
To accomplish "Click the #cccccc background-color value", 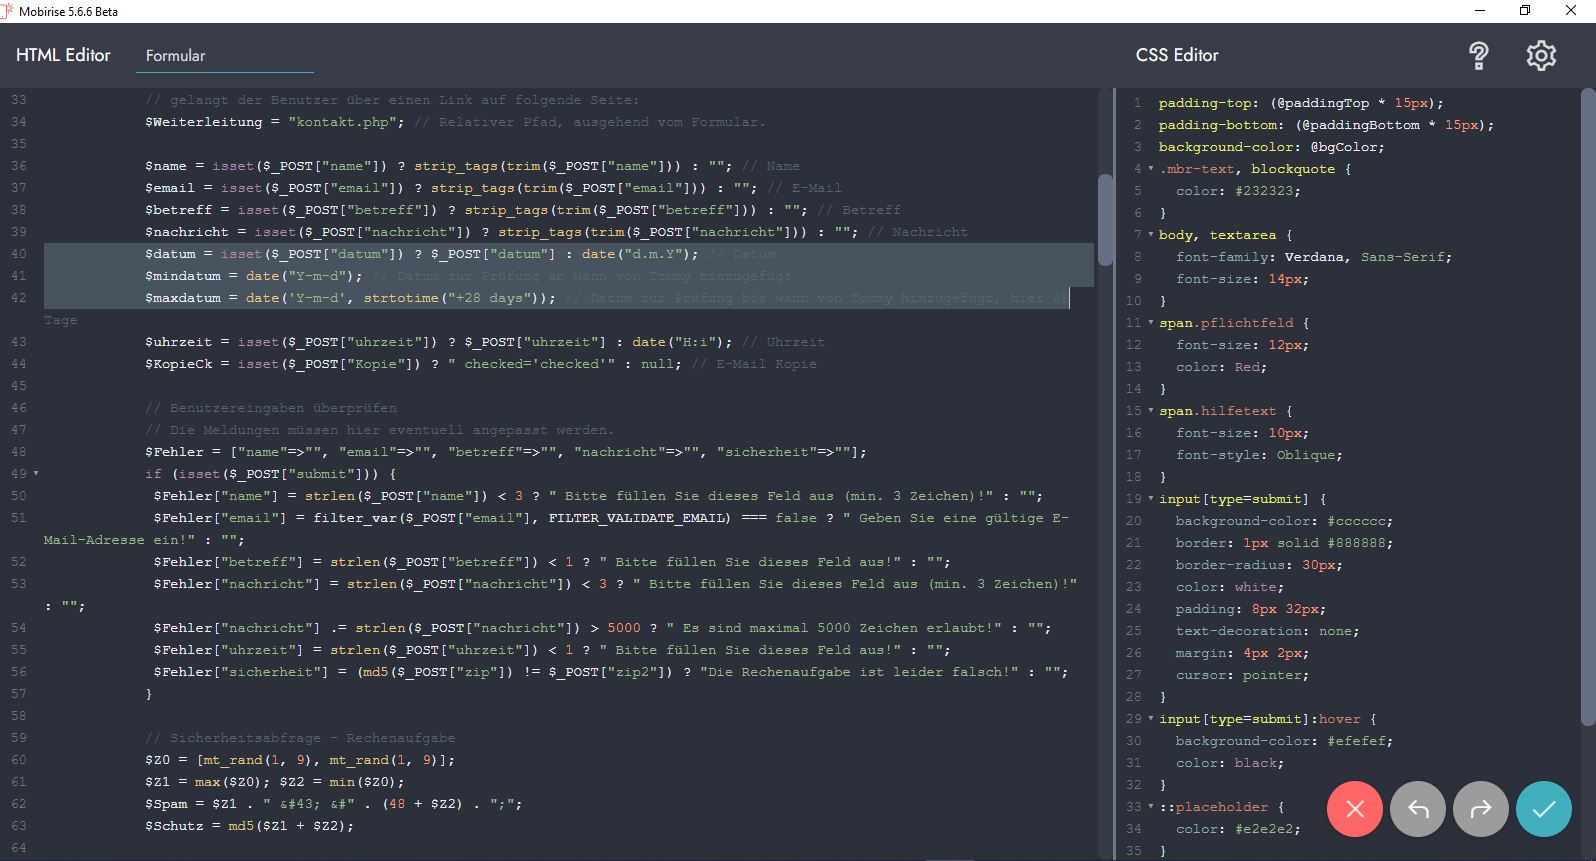I will [1359, 521].
